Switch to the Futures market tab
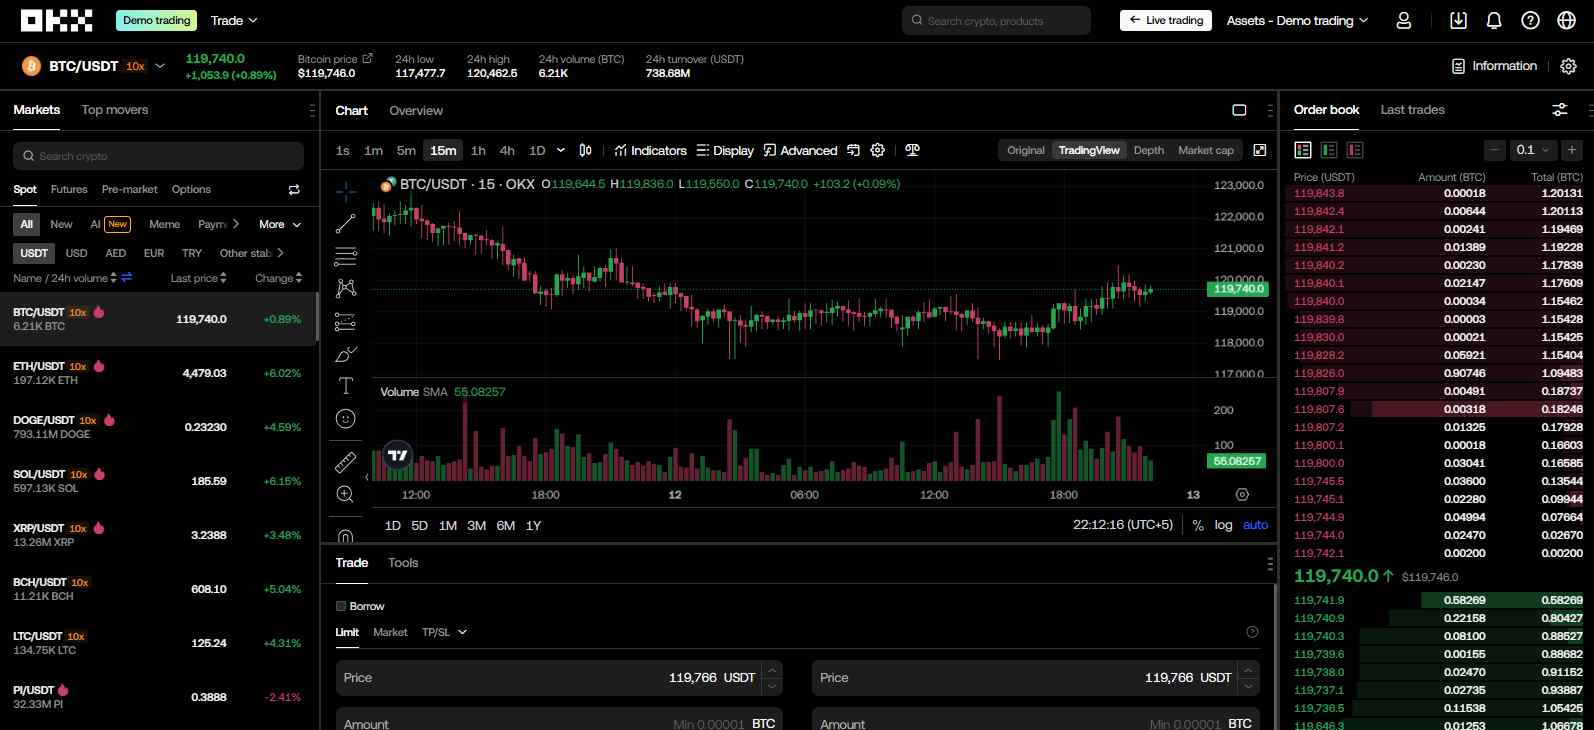 pos(69,189)
